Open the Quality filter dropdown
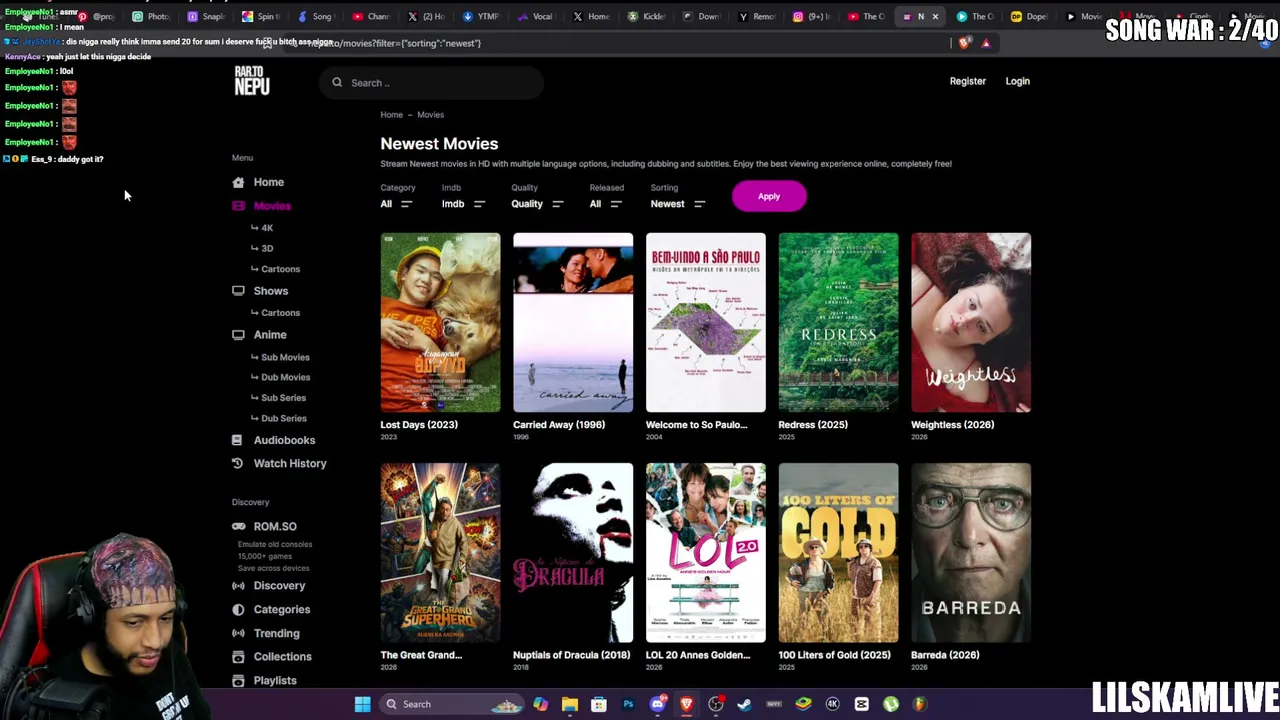Screen dimensions: 1280x720 click(x=538, y=204)
